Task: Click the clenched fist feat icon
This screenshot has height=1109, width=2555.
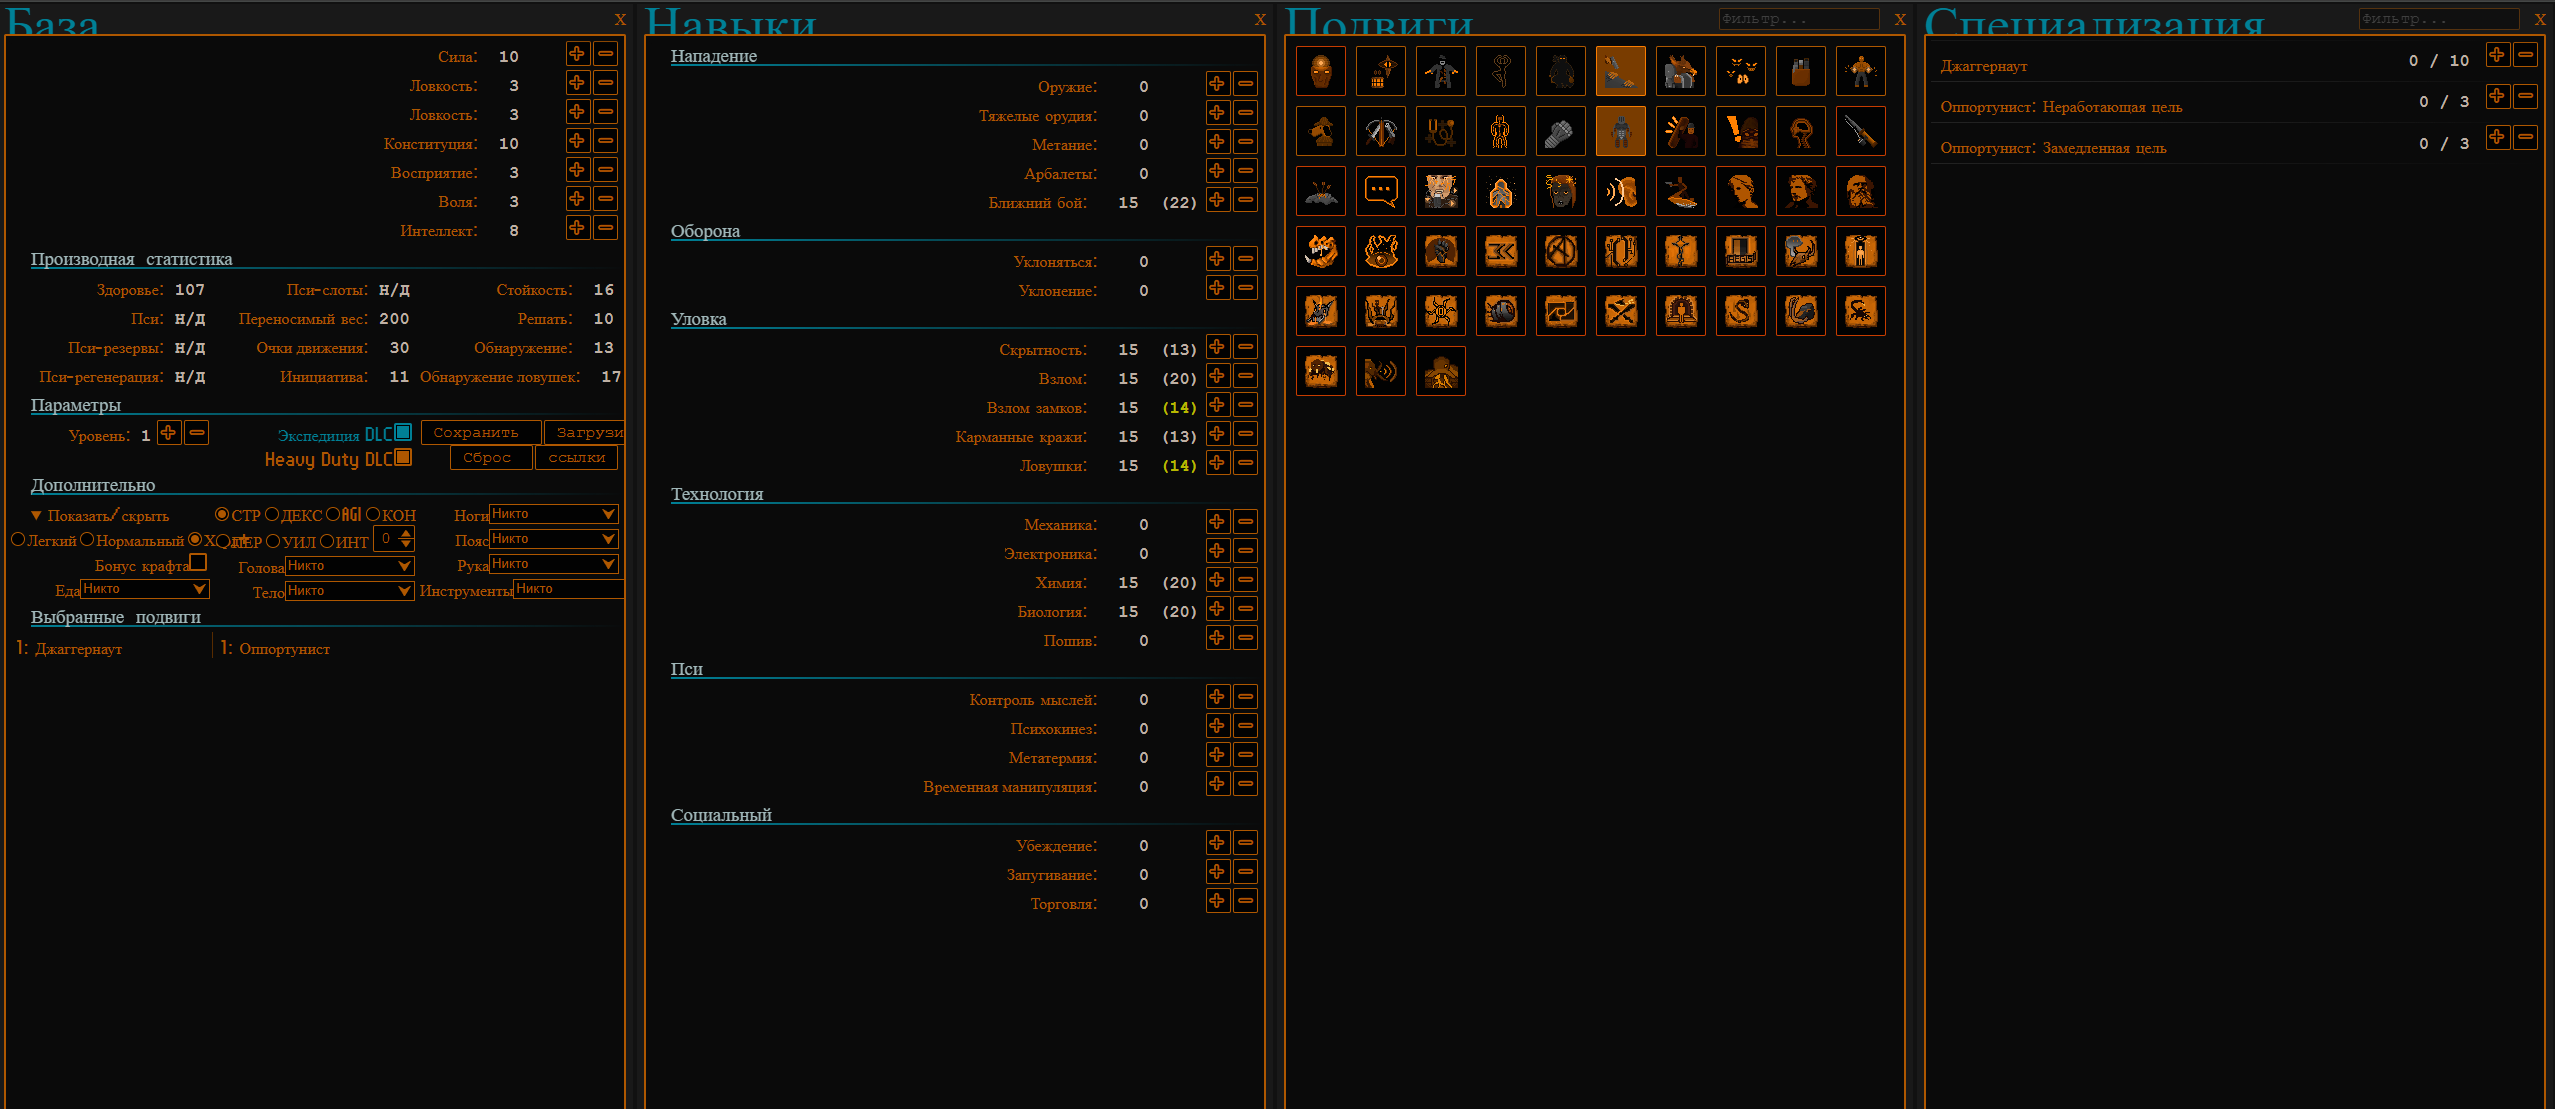Action: pyautogui.click(x=1560, y=131)
